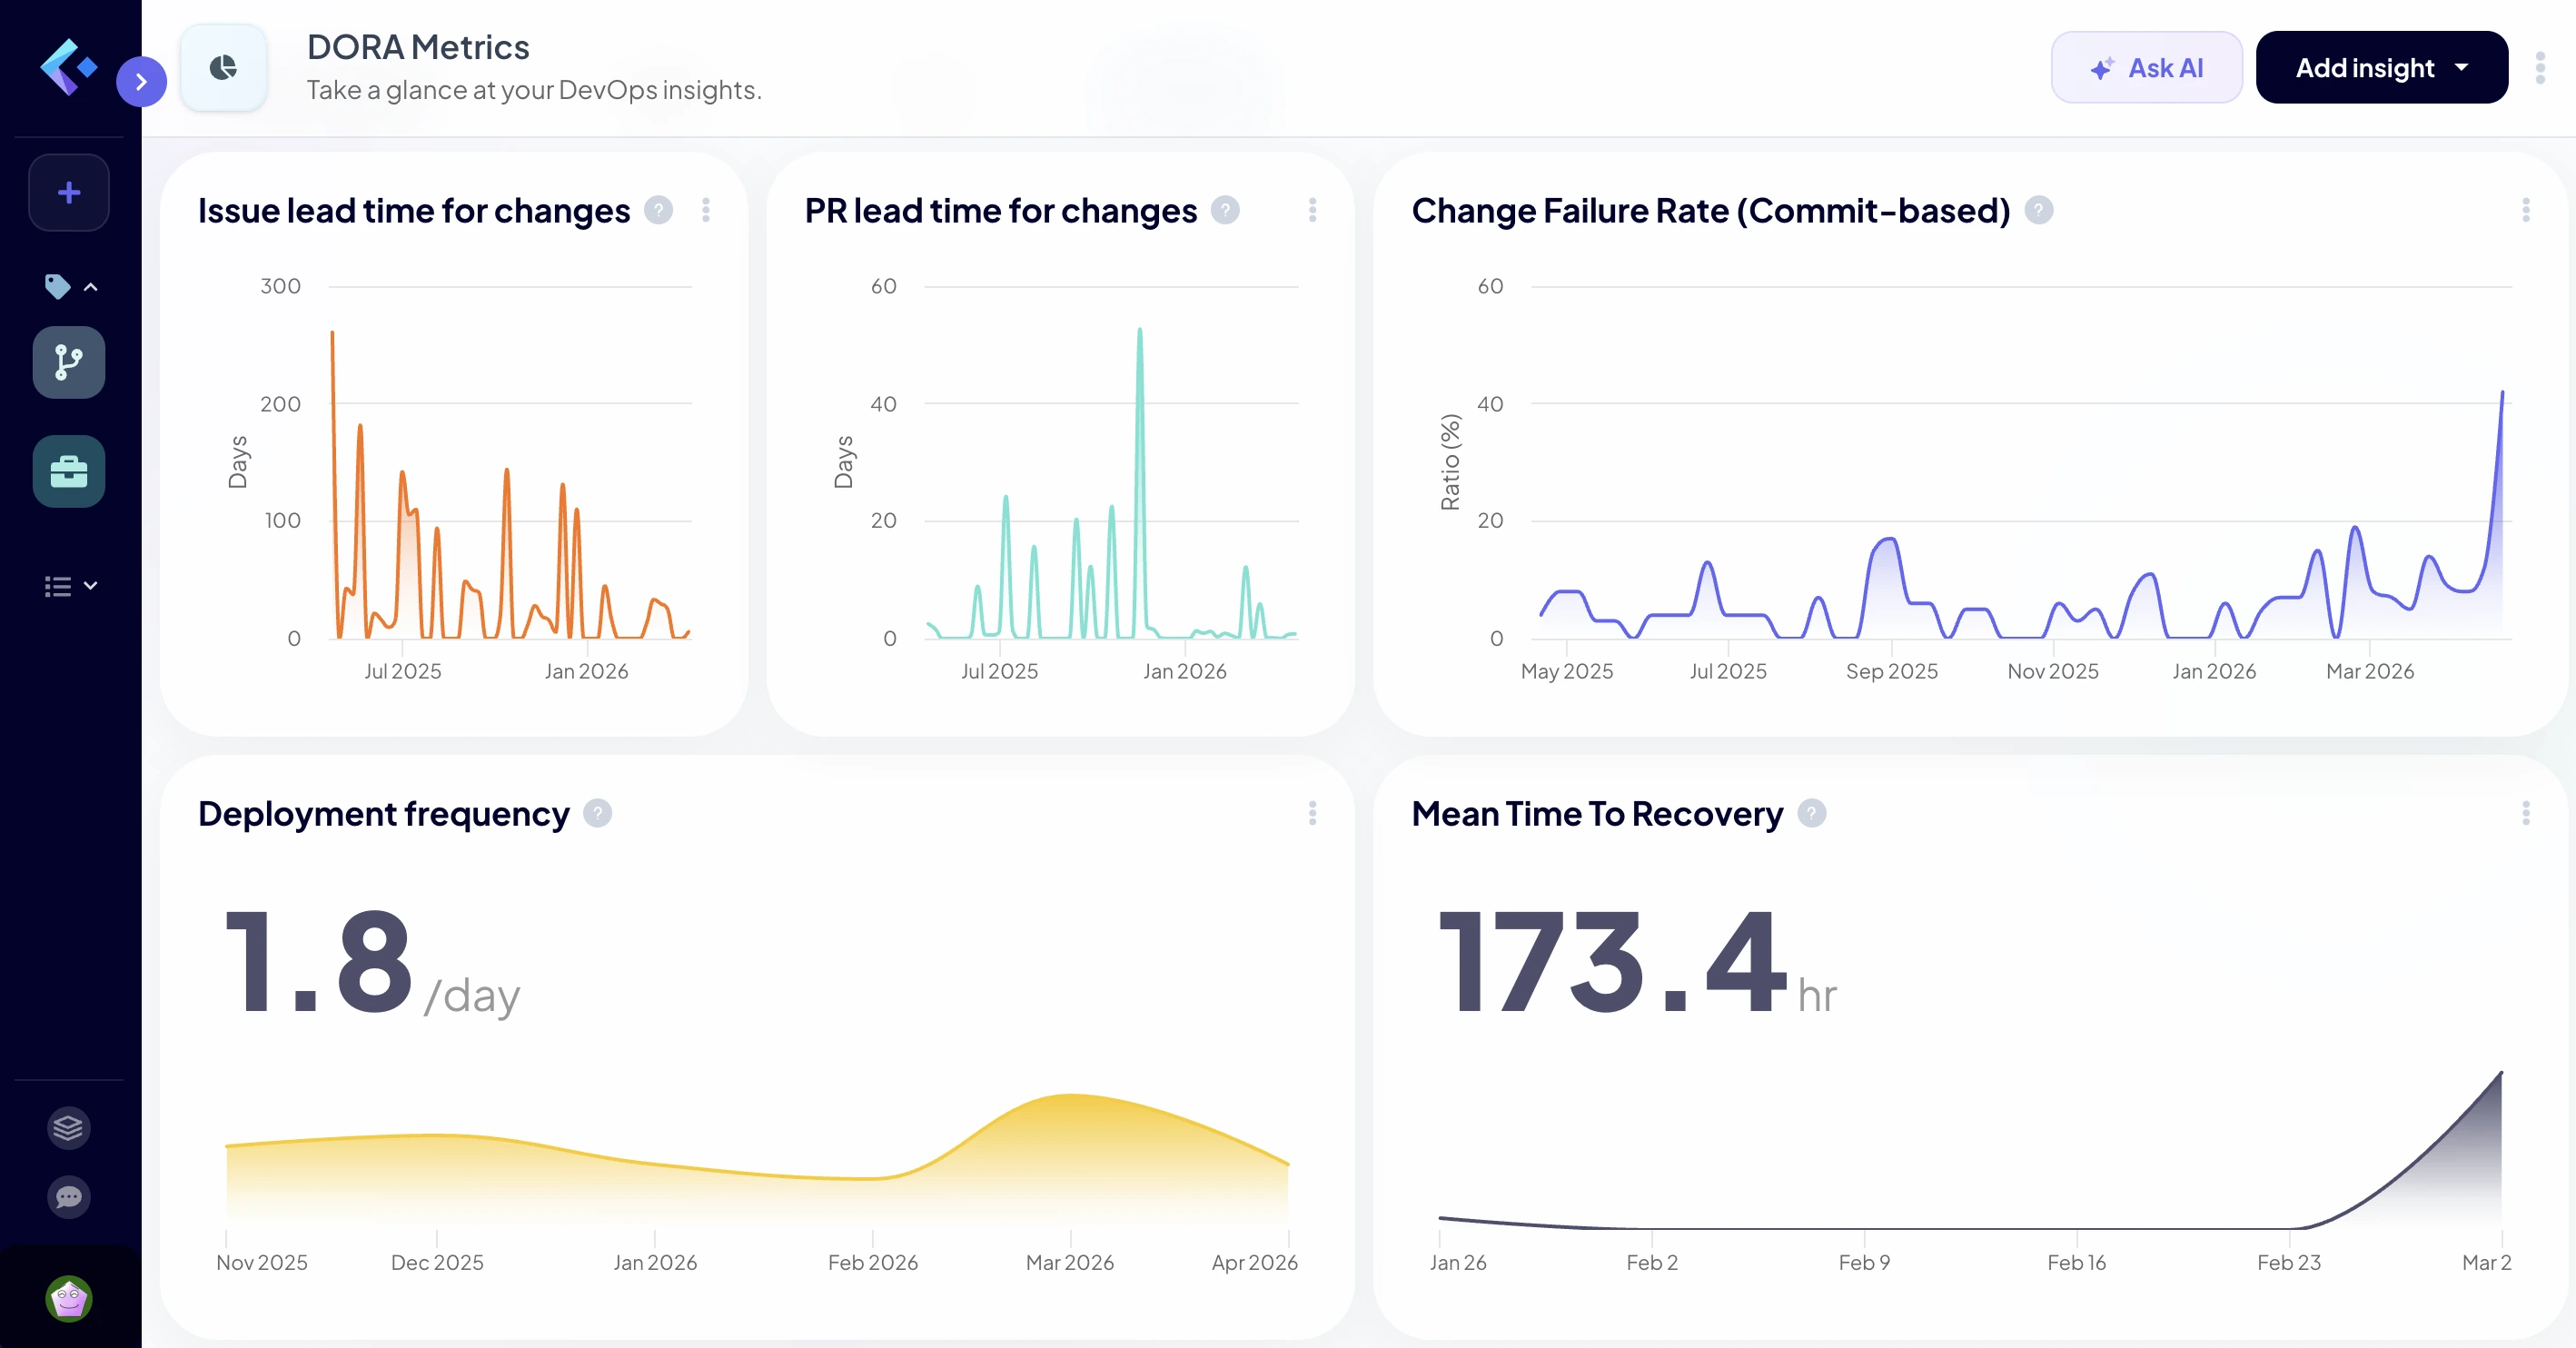Open the git branch workspace icon
This screenshot has height=1348, width=2576.
[x=69, y=362]
